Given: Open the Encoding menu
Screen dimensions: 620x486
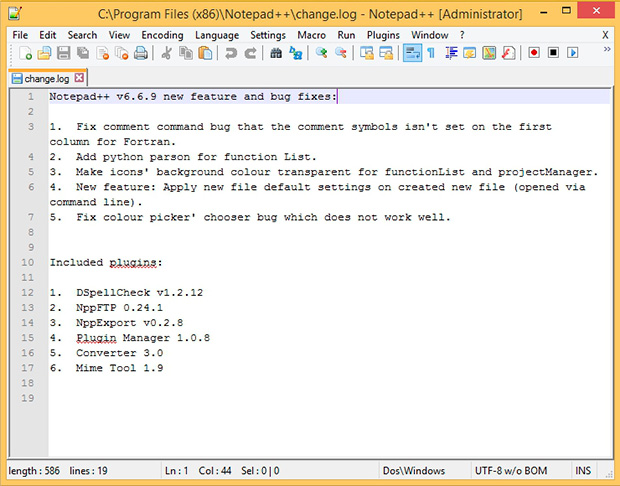Looking at the screenshot, I should click(162, 35).
